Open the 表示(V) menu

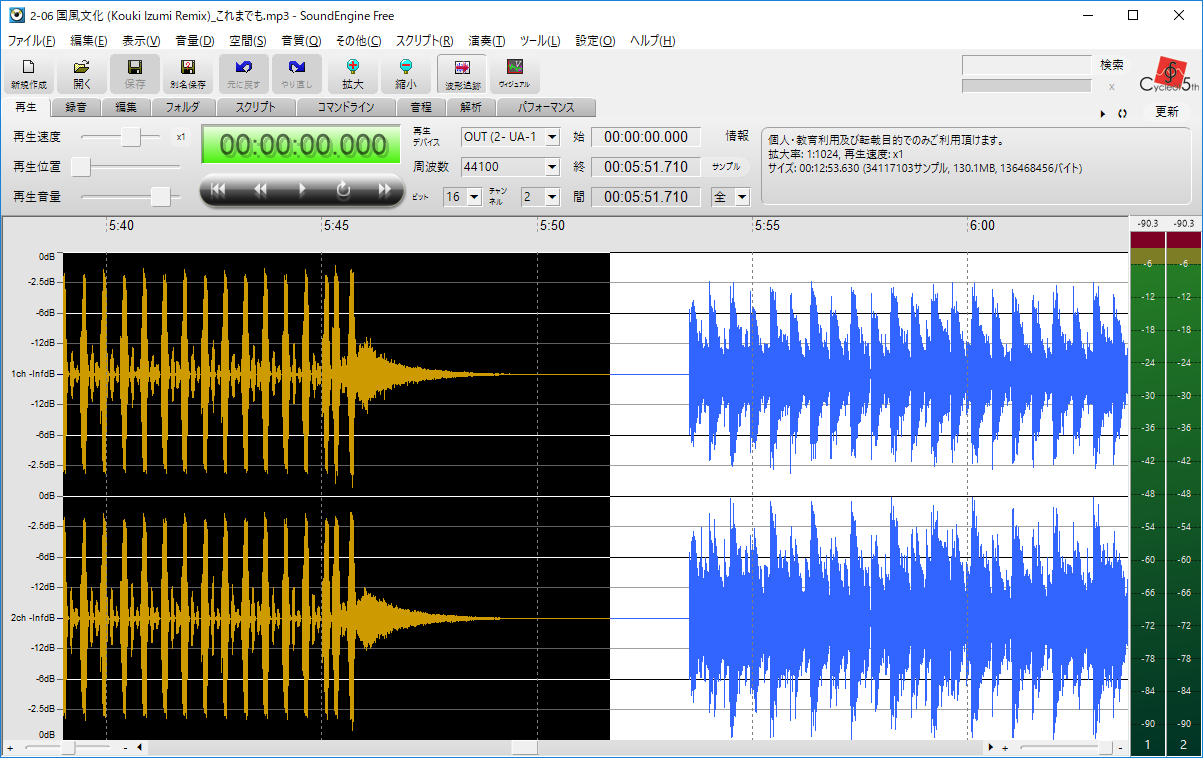pos(141,41)
